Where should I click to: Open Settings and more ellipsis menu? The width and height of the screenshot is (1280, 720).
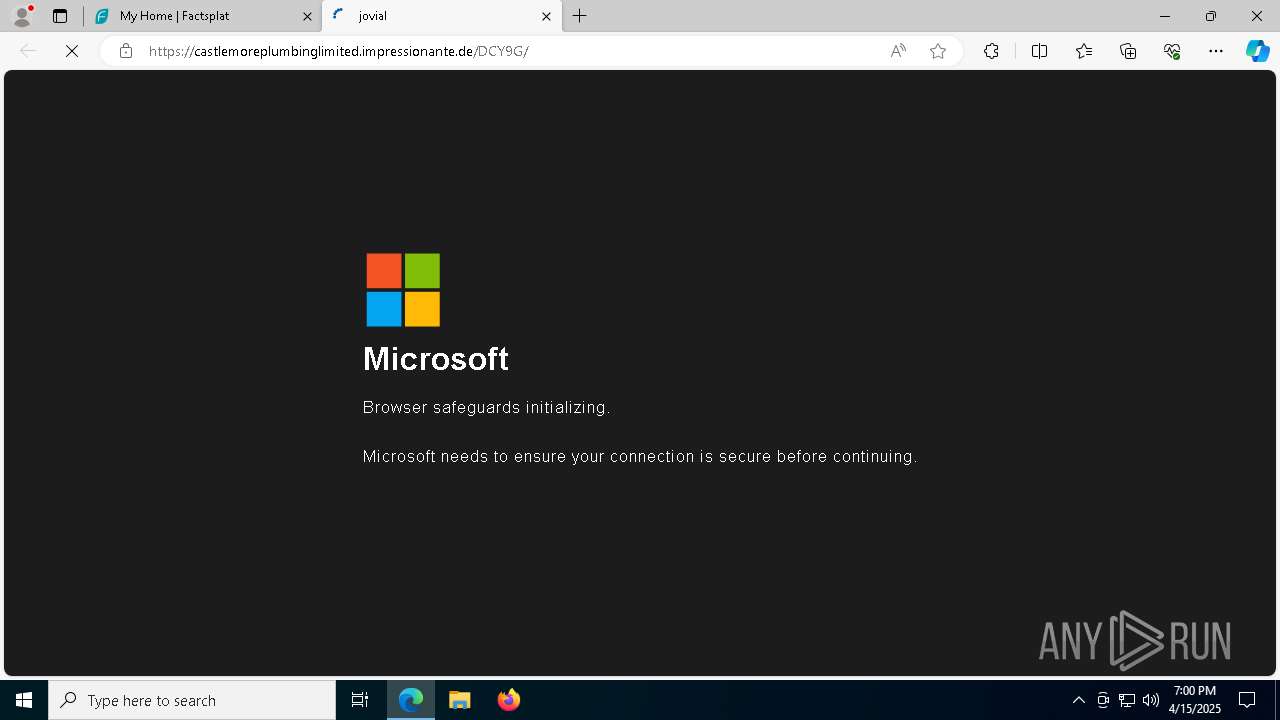click(1216, 51)
